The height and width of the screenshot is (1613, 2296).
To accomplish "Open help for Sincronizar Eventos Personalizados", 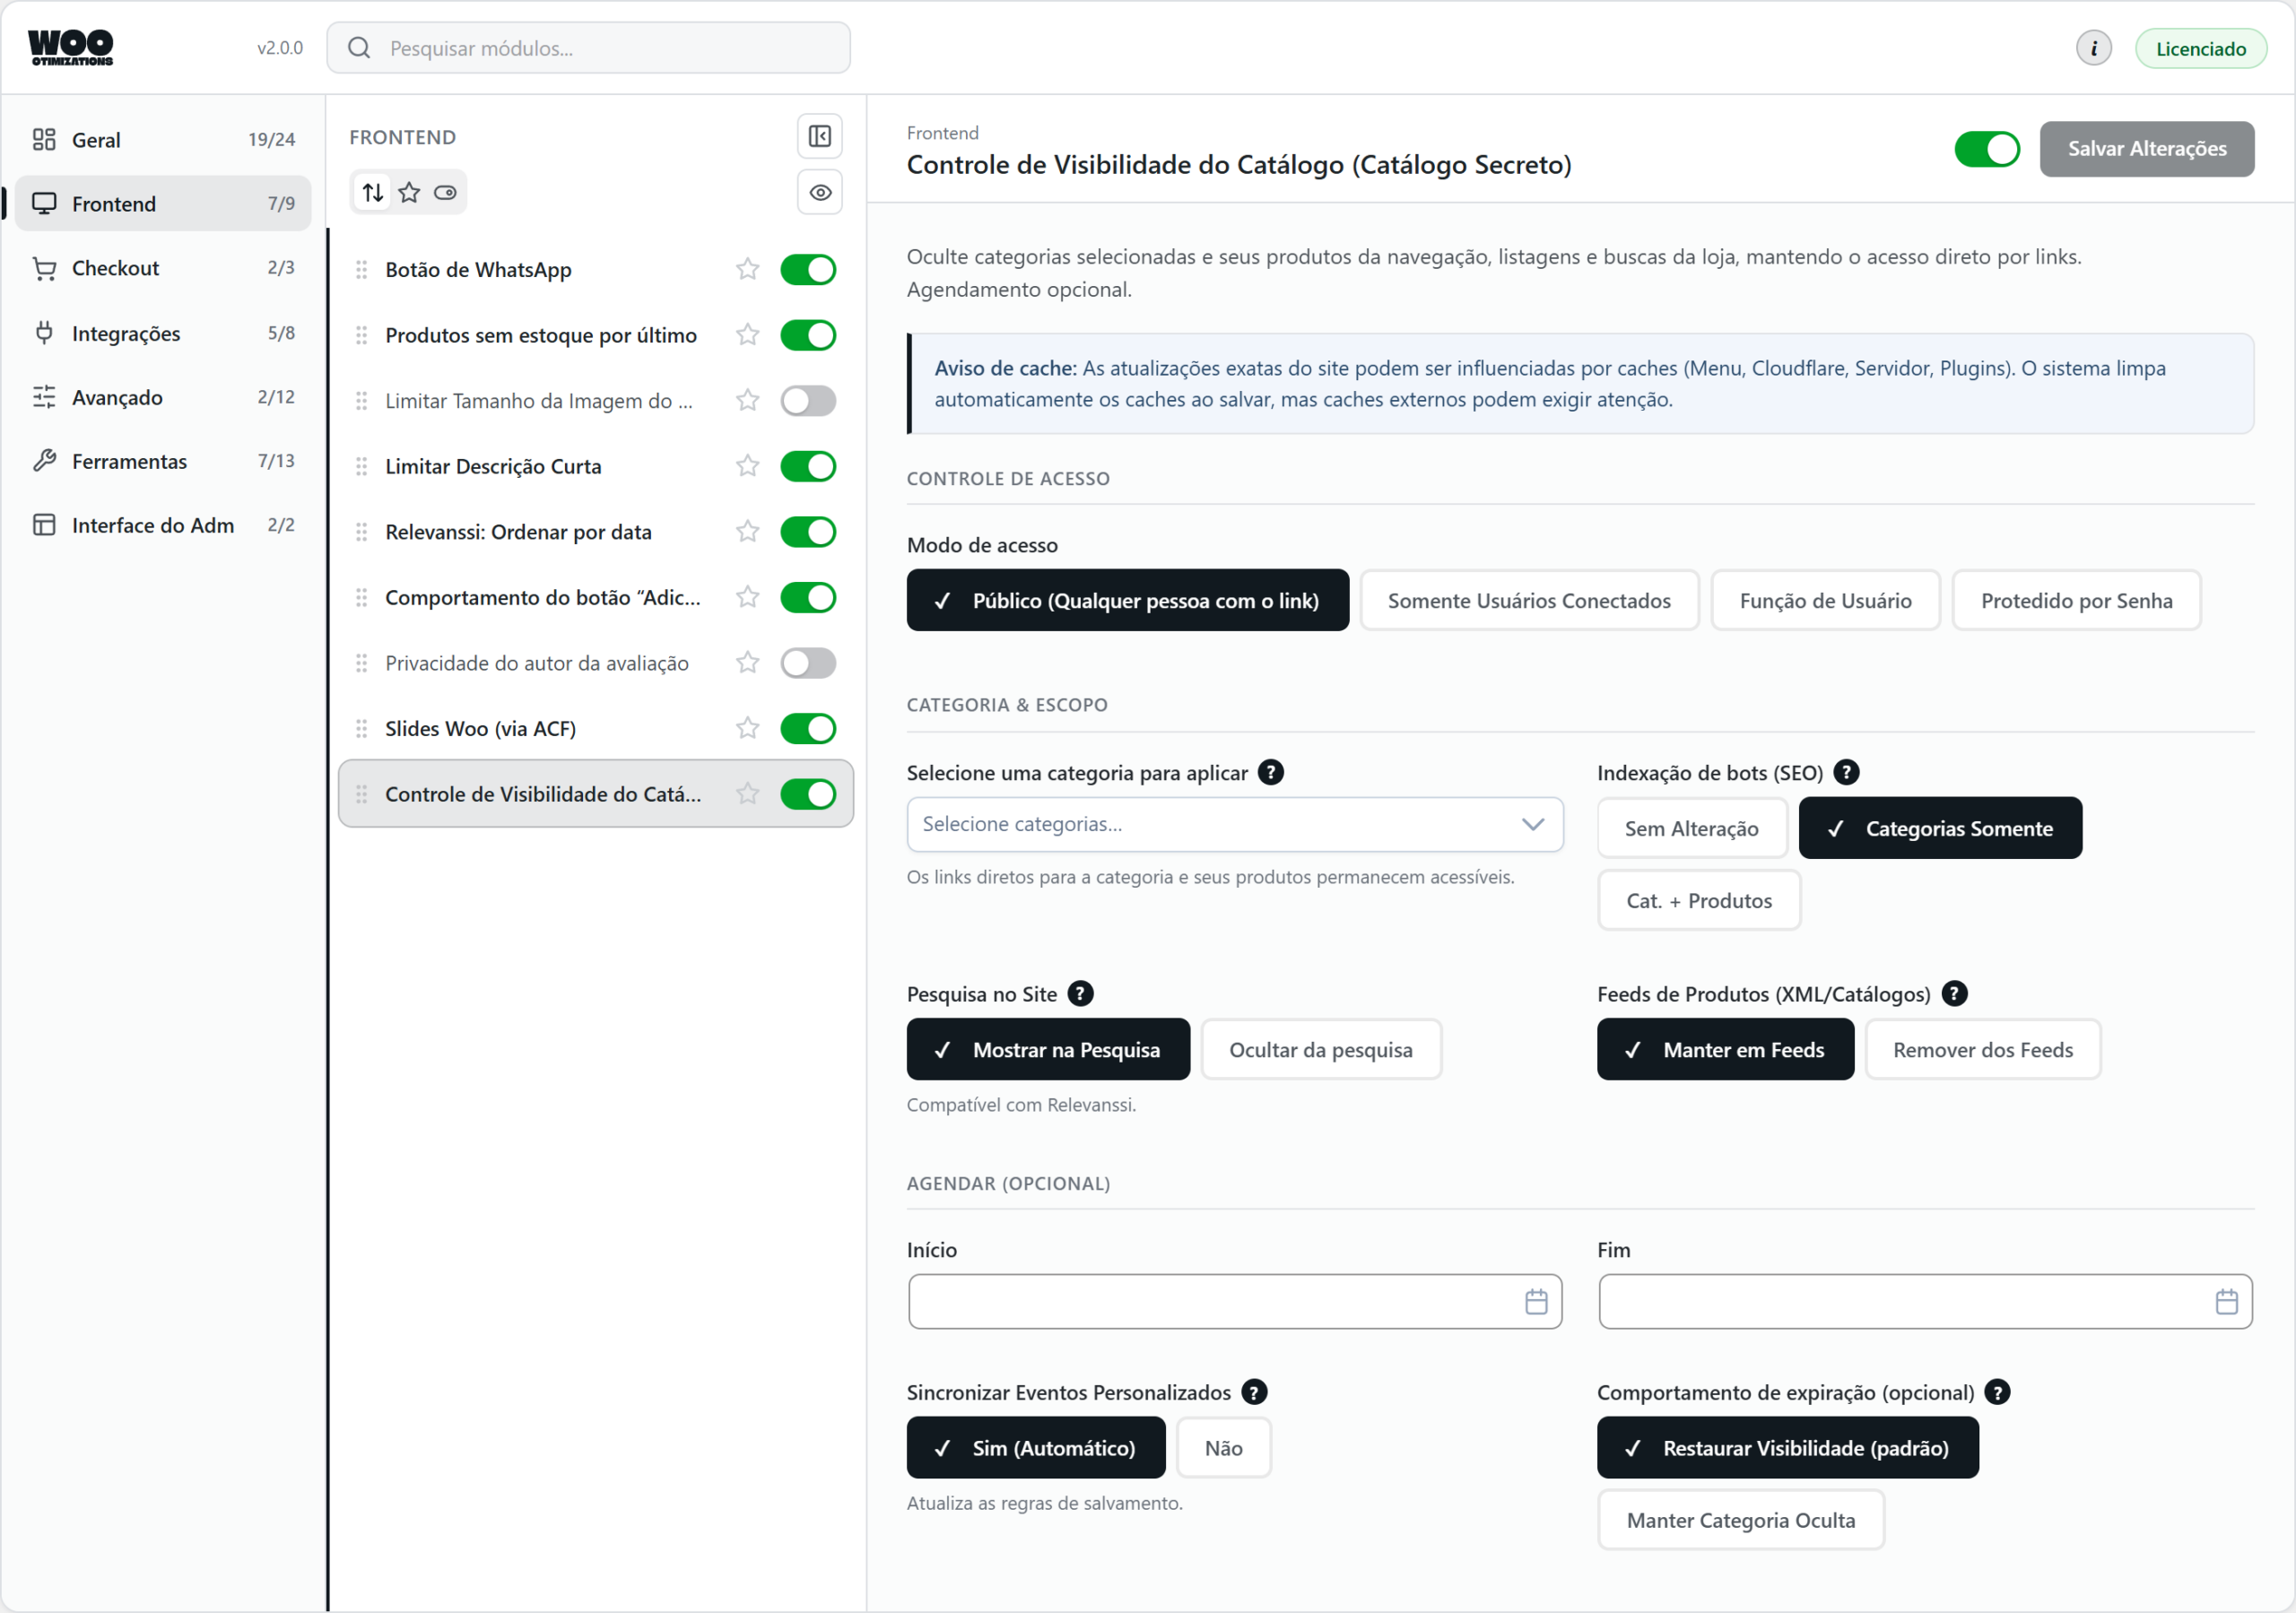I will (x=1254, y=1392).
